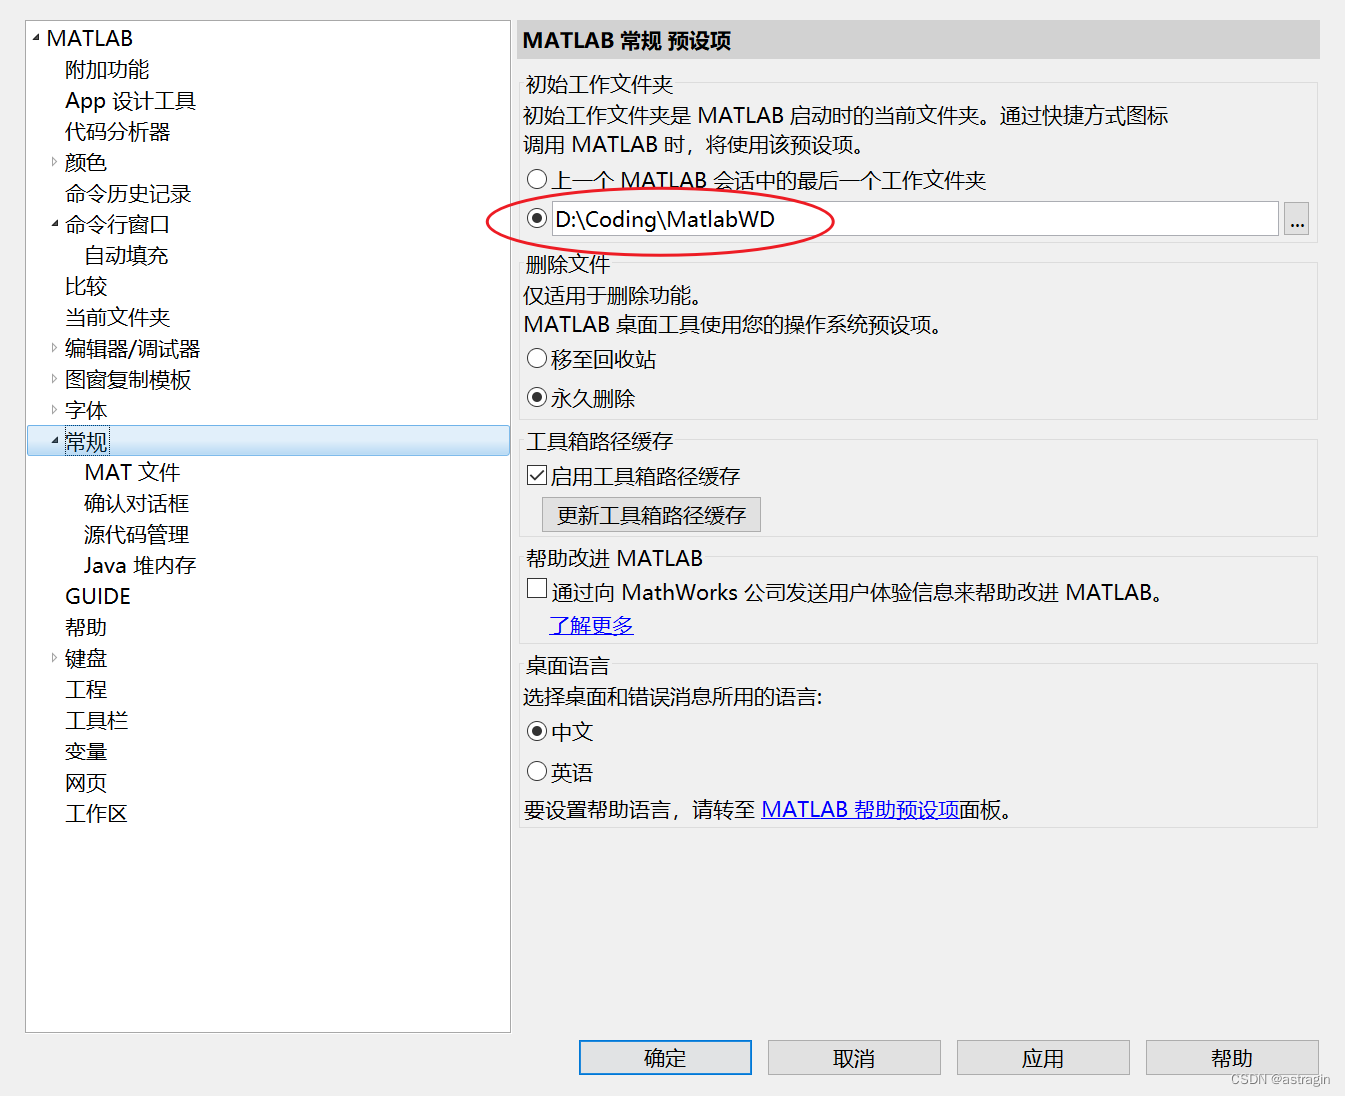Image resolution: width=1345 pixels, height=1096 pixels.
Task: Click the 更新工具箱路径缓存 button
Action: [x=651, y=514]
